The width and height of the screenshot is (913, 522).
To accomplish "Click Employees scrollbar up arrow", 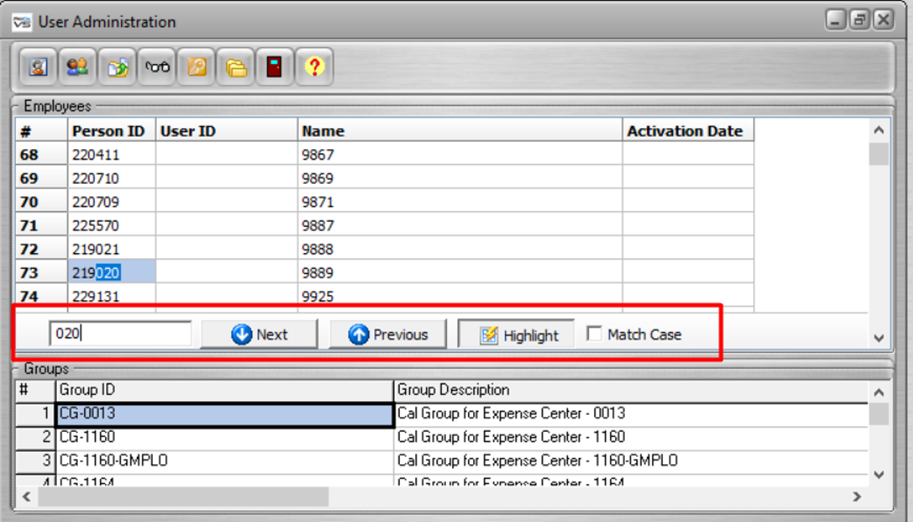I will click(x=879, y=130).
